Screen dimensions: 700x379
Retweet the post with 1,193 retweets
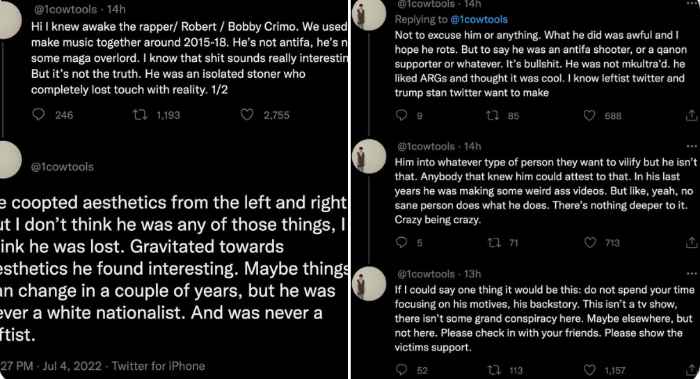click(x=140, y=115)
